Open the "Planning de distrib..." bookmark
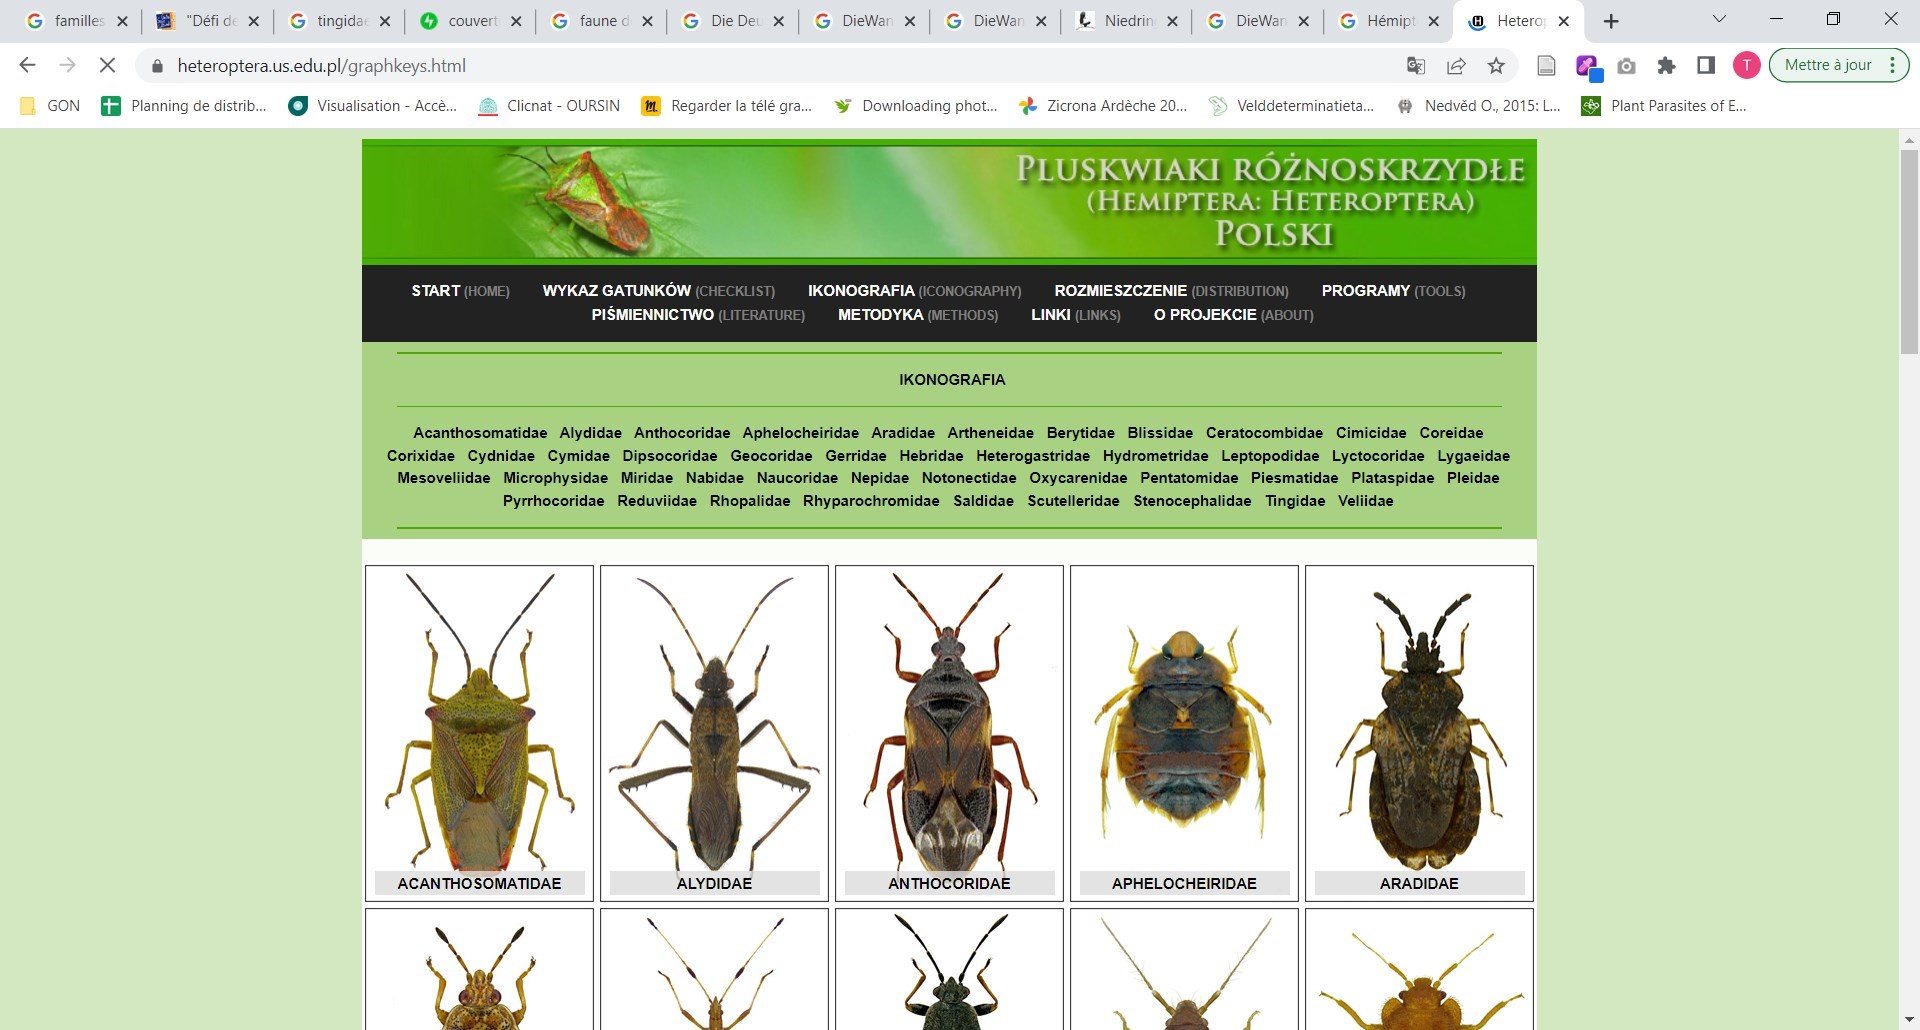Screen dimensions: 1920x1030 (184, 106)
